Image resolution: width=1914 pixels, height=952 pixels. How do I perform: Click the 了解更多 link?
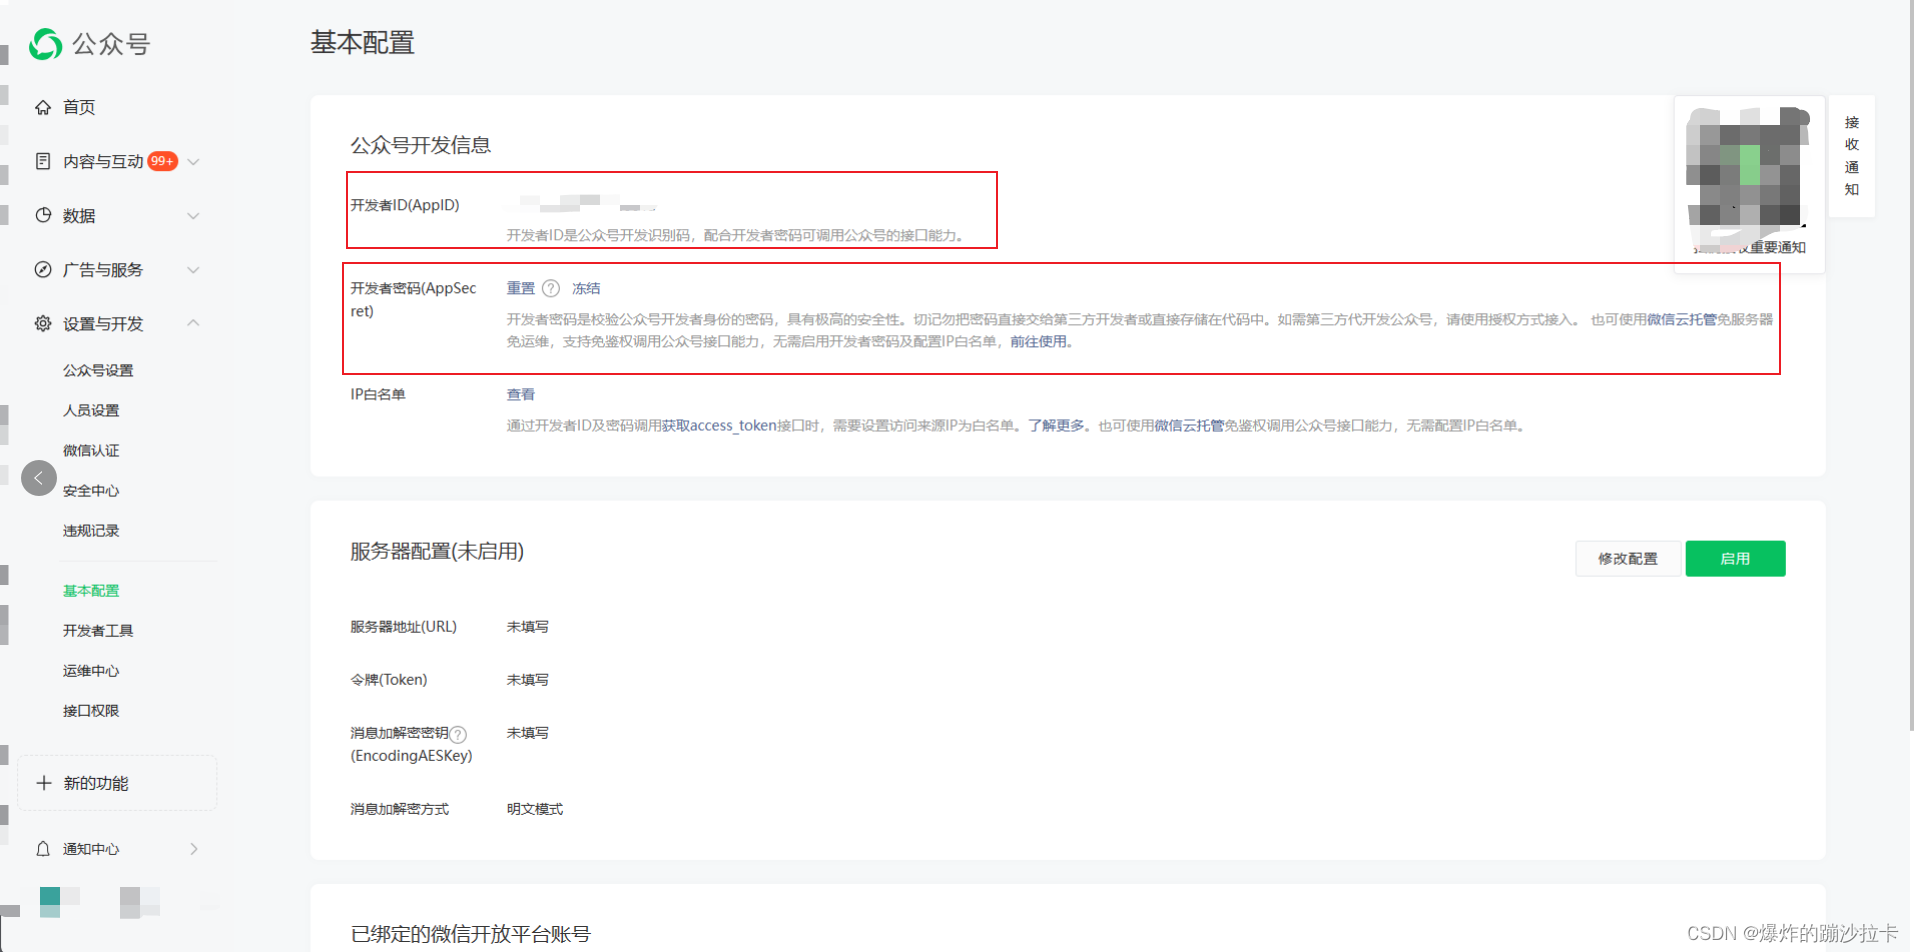coord(1056,425)
